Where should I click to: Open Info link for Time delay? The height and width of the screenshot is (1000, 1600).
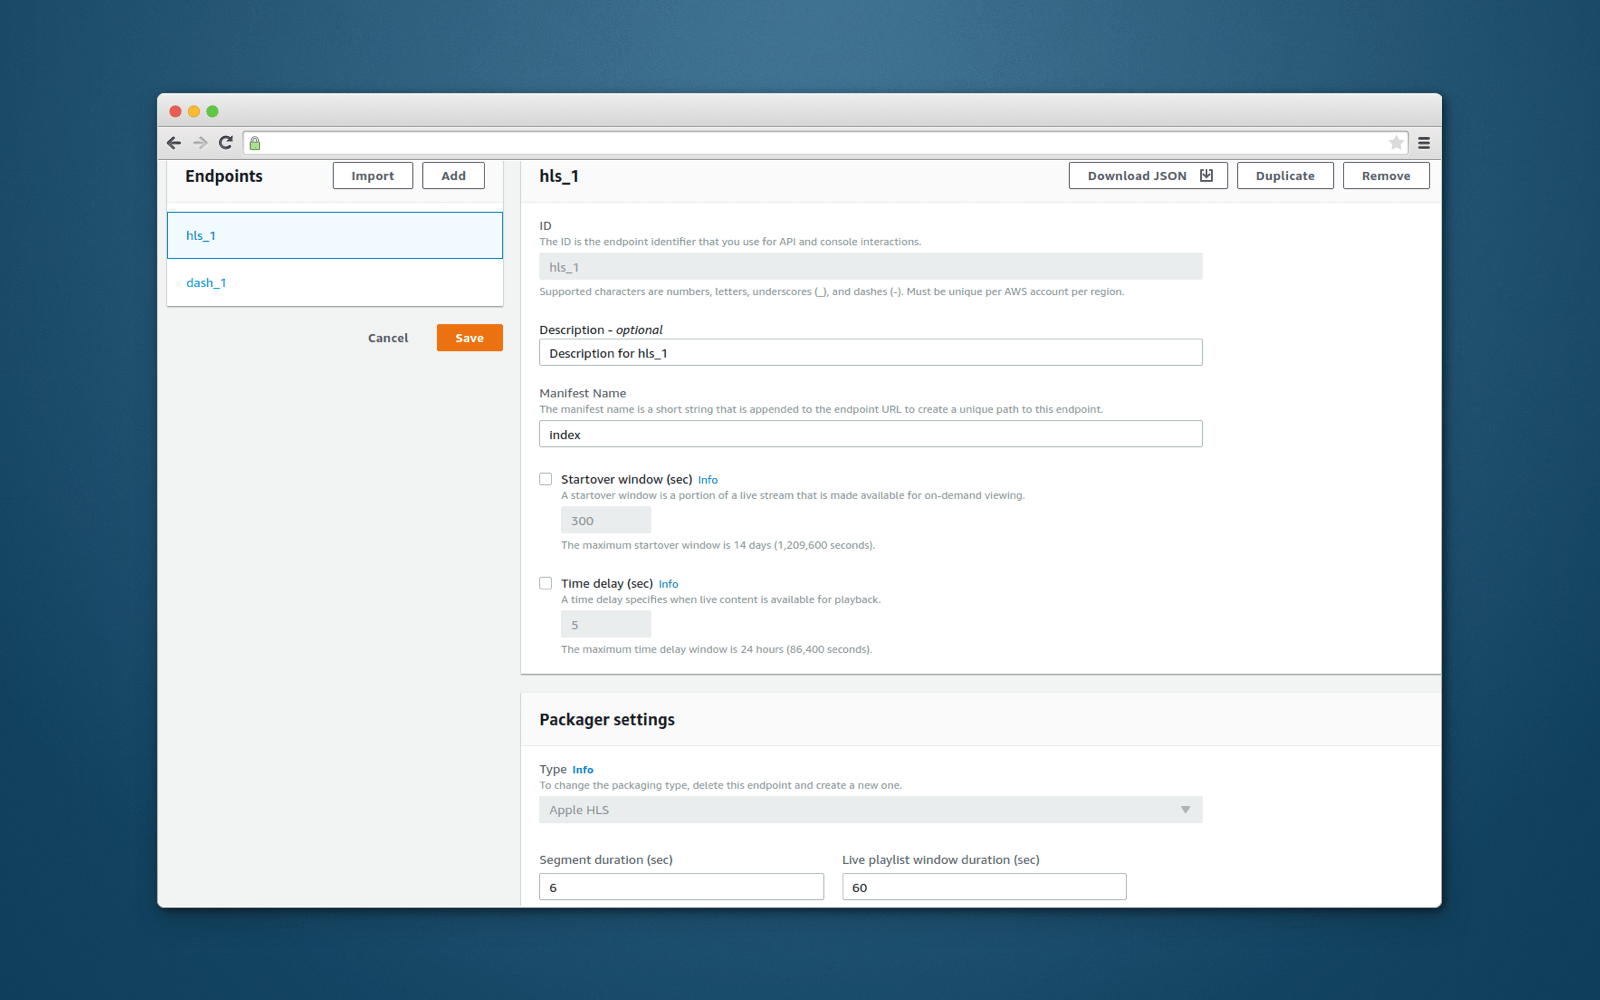pyautogui.click(x=668, y=584)
